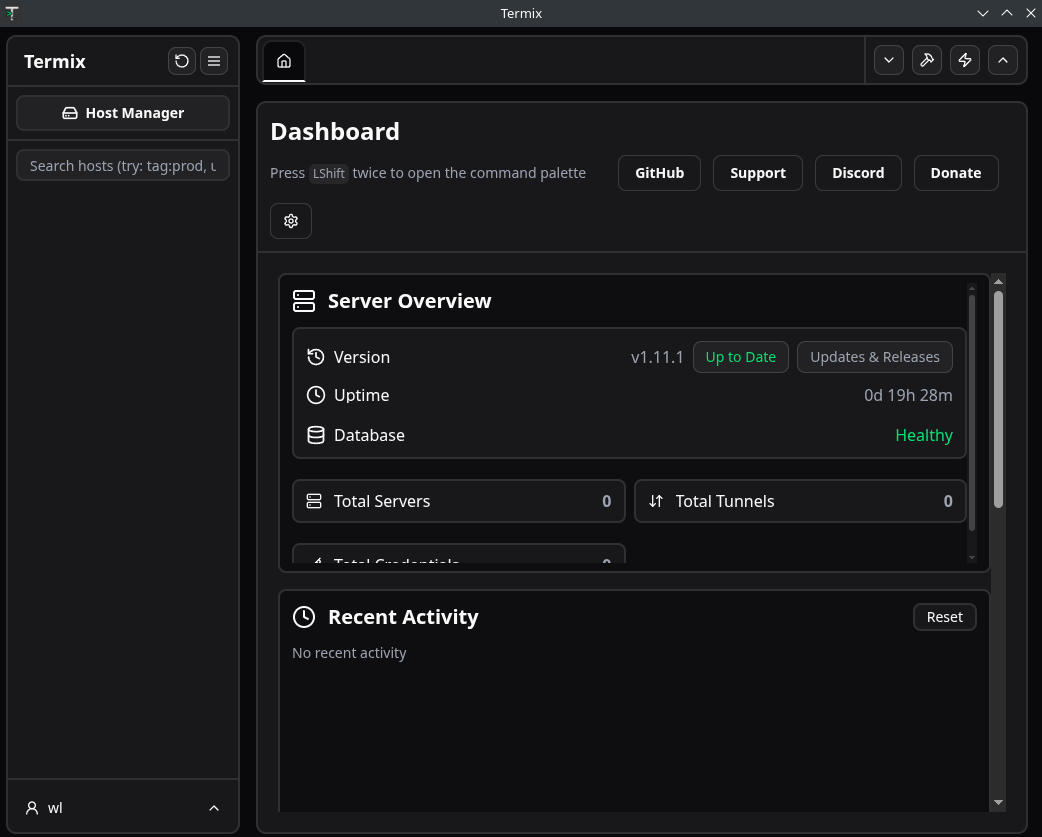Focus the Search hosts input field
This screenshot has height=837, width=1042.
pos(123,165)
